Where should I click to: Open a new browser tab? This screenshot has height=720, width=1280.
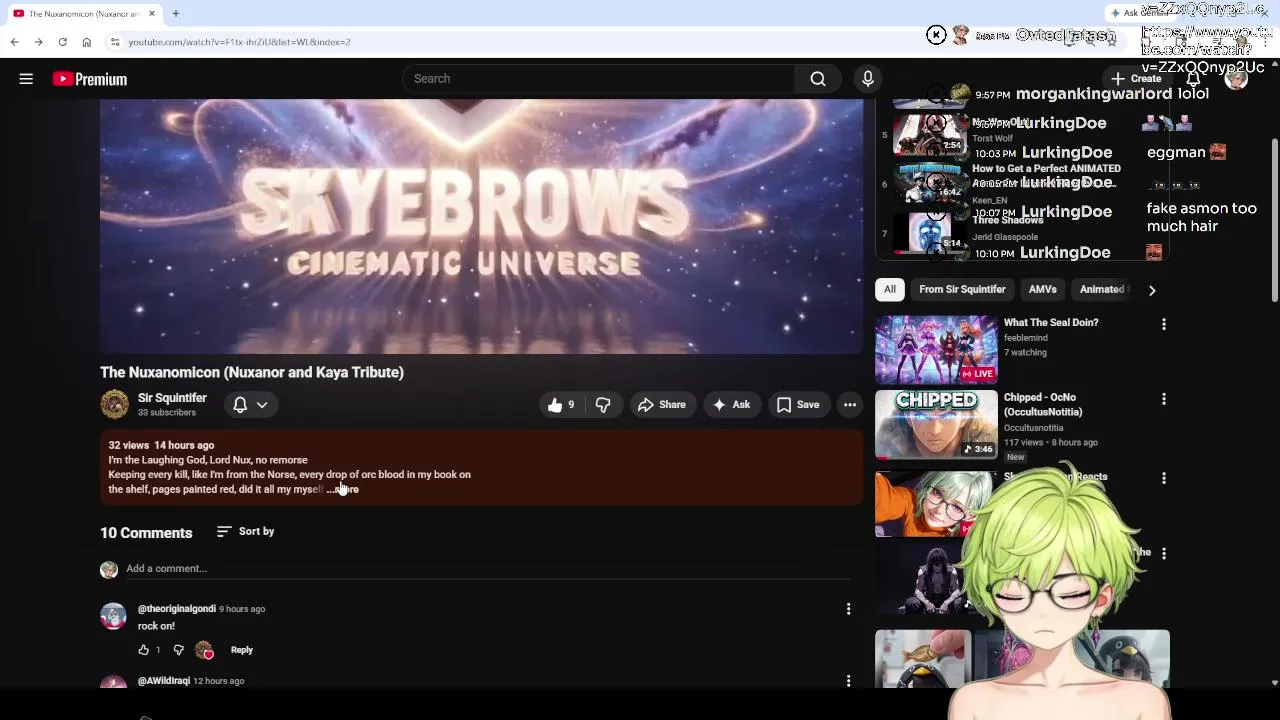tap(175, 13)
